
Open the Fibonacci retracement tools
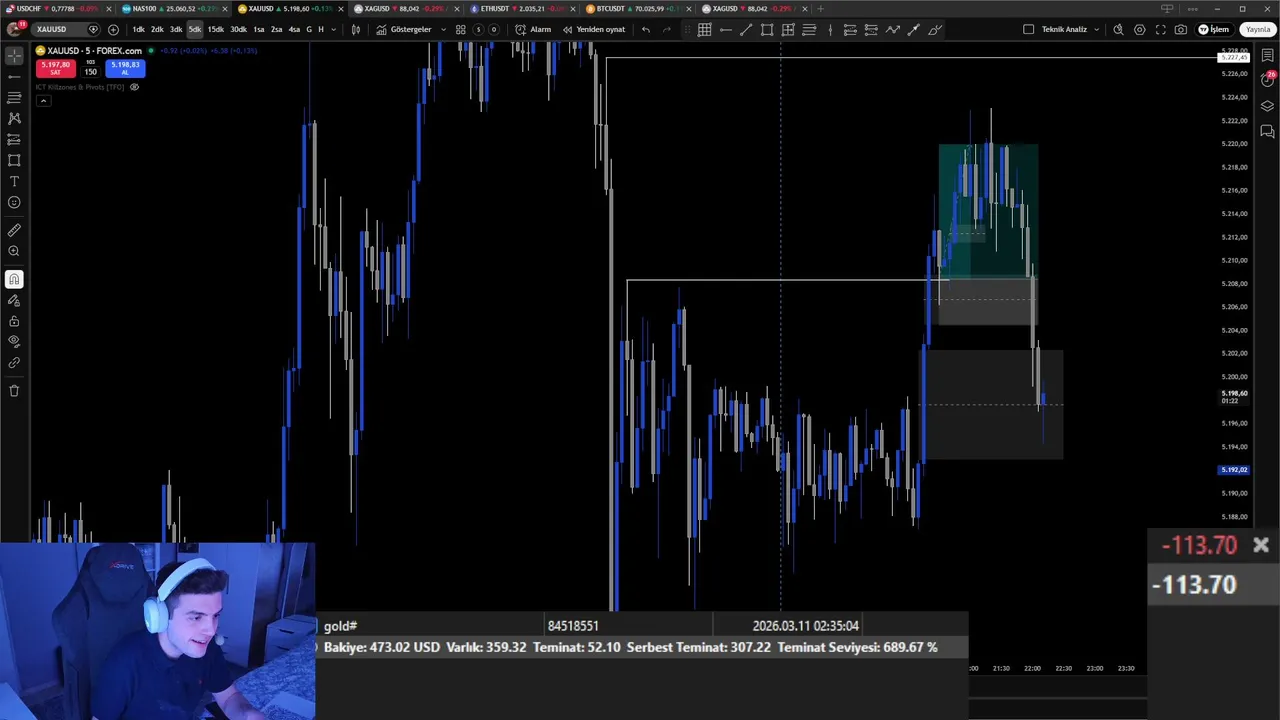pos(14,98)
